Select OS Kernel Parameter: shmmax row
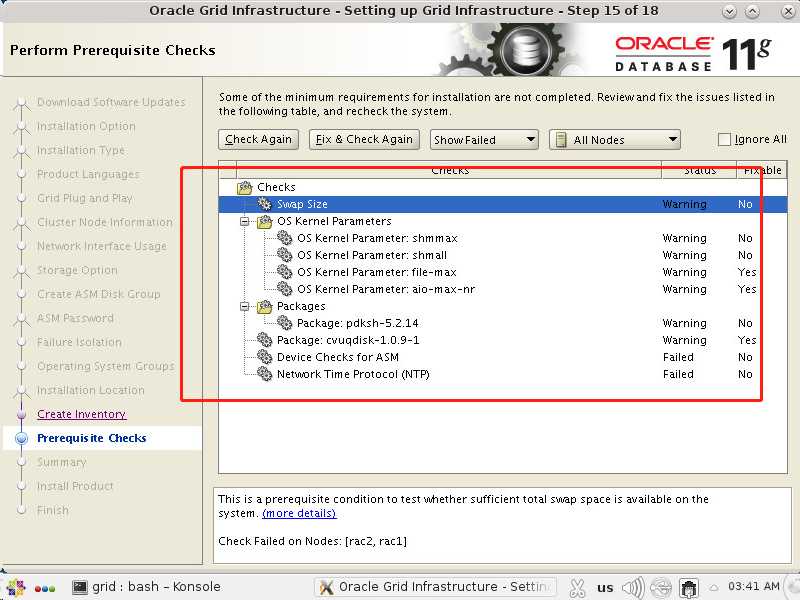Screen dimensions: 800x600 coord(503,238)
